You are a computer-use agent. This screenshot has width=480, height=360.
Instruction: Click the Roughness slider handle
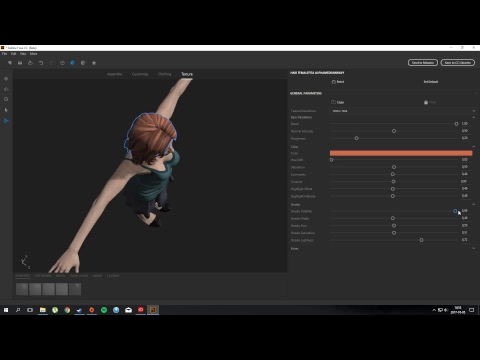[x=356, y=138]
